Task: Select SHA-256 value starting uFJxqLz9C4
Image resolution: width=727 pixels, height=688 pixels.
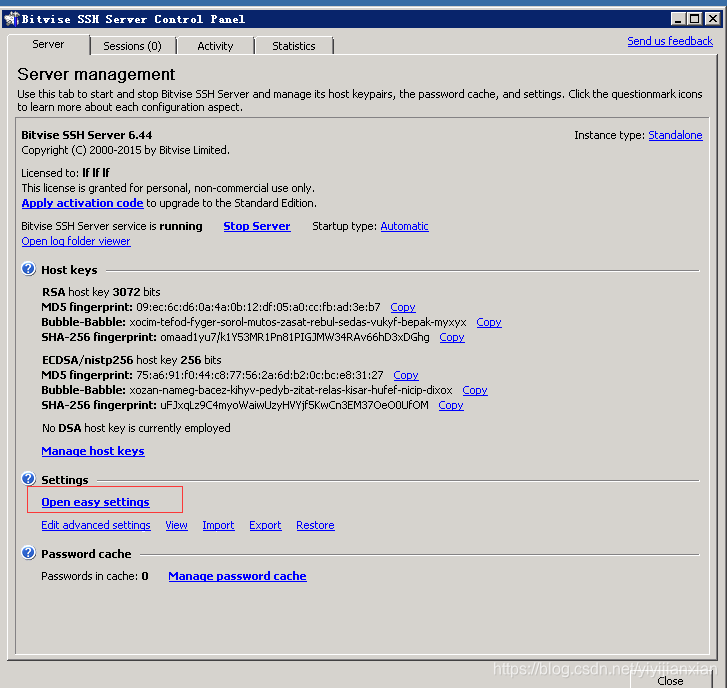Action: point(294,405)
